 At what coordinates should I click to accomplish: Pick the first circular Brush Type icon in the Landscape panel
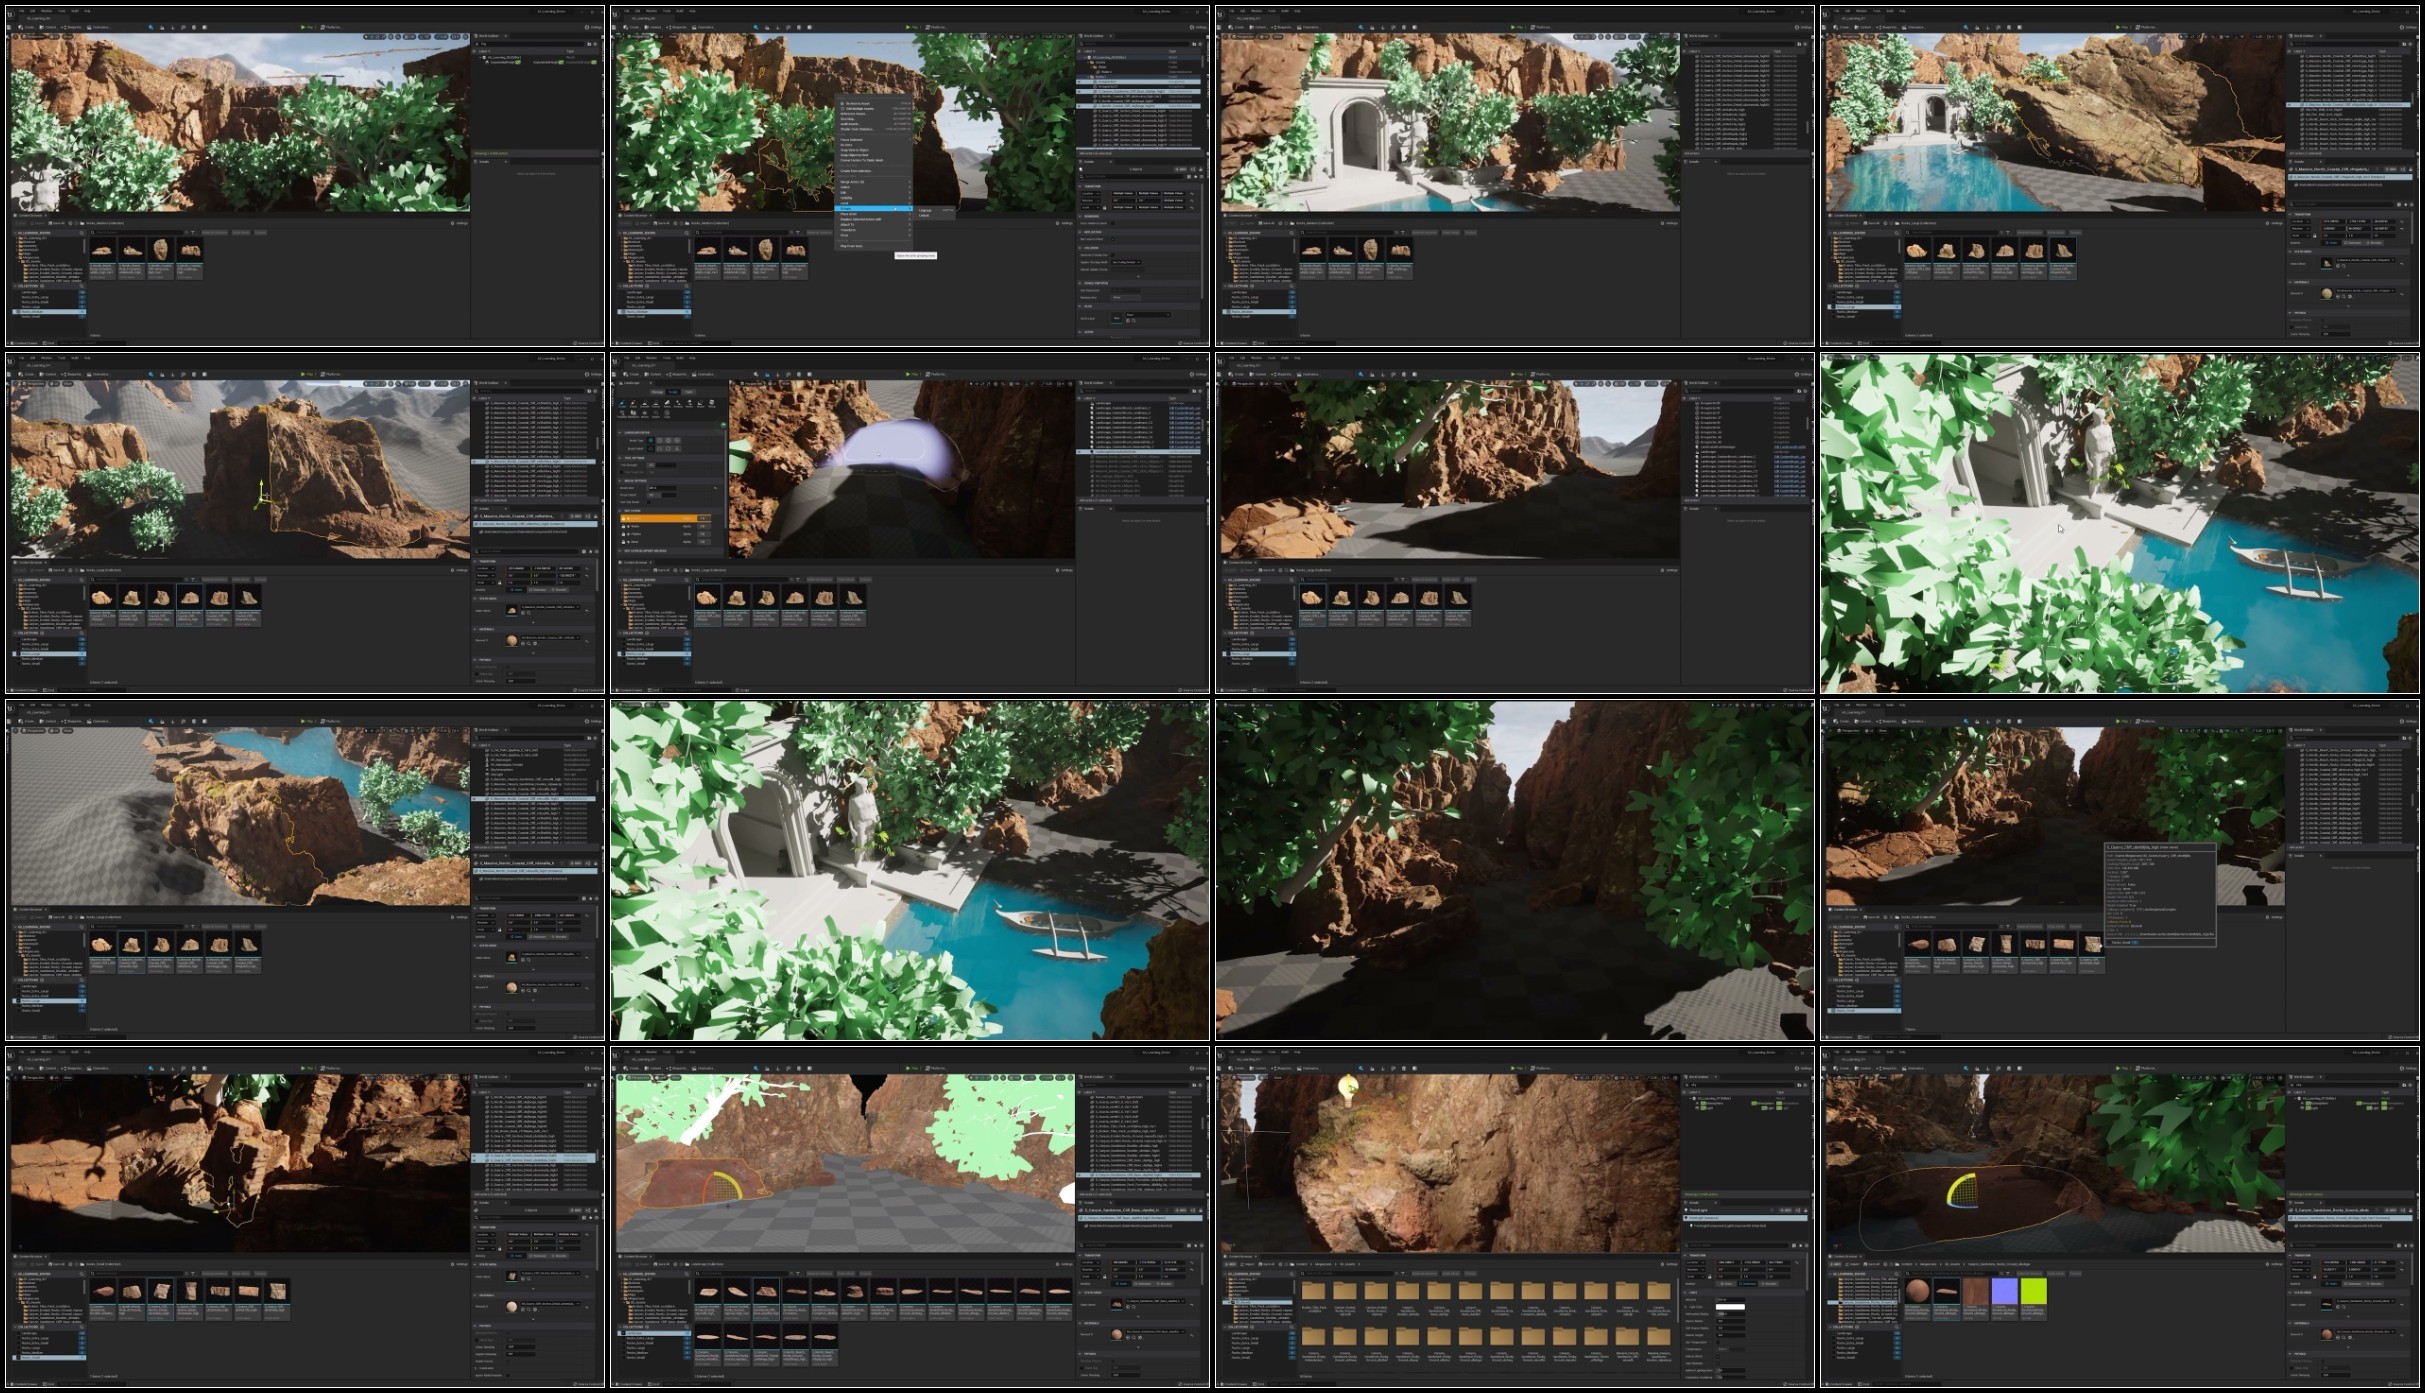[x=651, y=440]
